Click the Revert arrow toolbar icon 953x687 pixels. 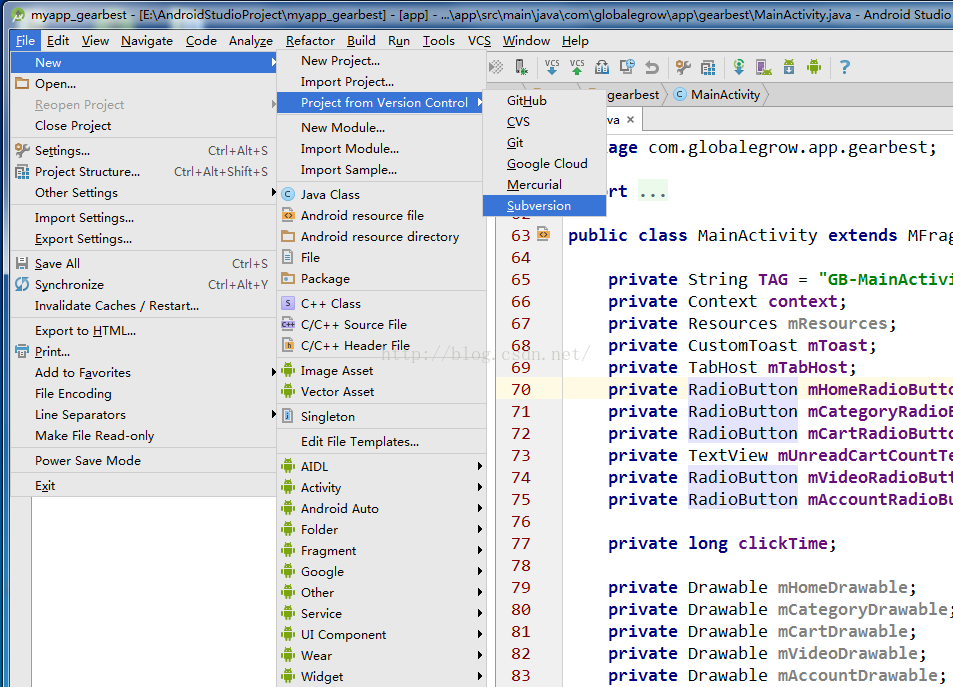pyautogui.click(x=652, y=67)
